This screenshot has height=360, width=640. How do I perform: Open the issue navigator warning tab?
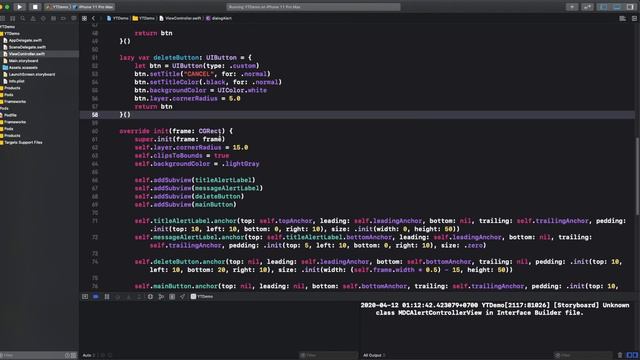33,18
